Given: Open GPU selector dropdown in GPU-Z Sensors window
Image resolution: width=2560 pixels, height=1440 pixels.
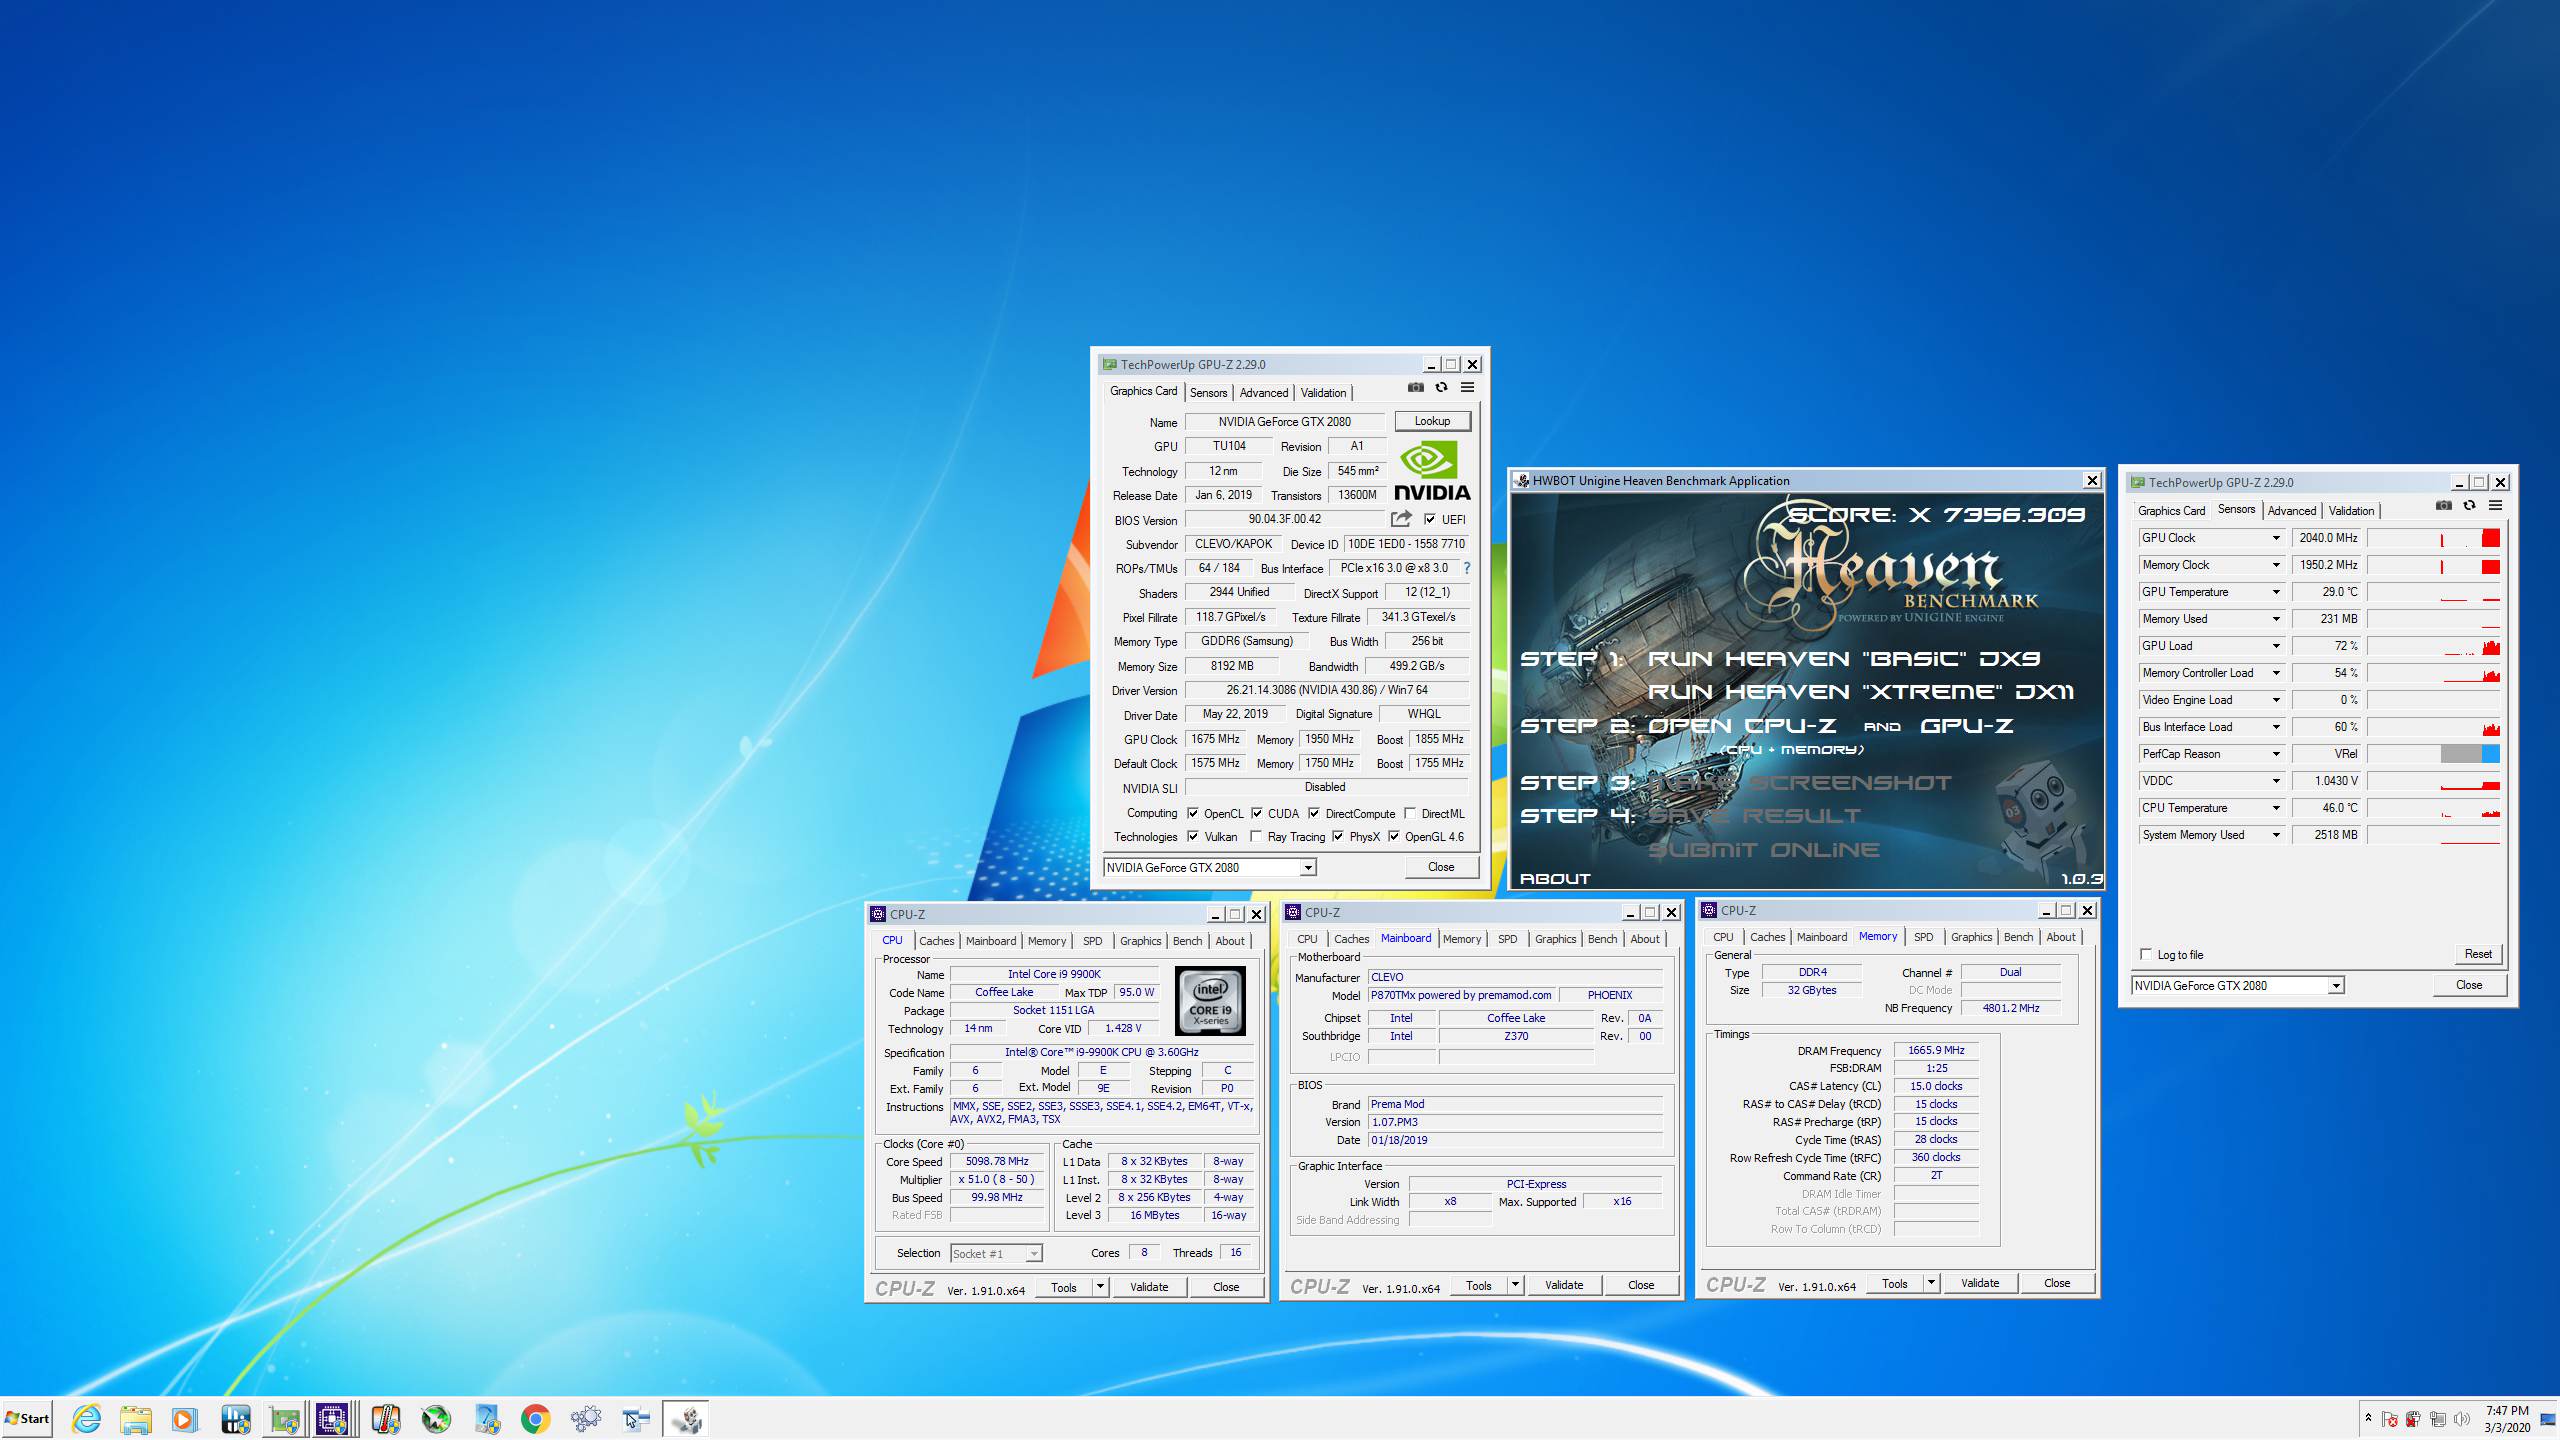Looking at the screenshot, I should click(2335, 986).
